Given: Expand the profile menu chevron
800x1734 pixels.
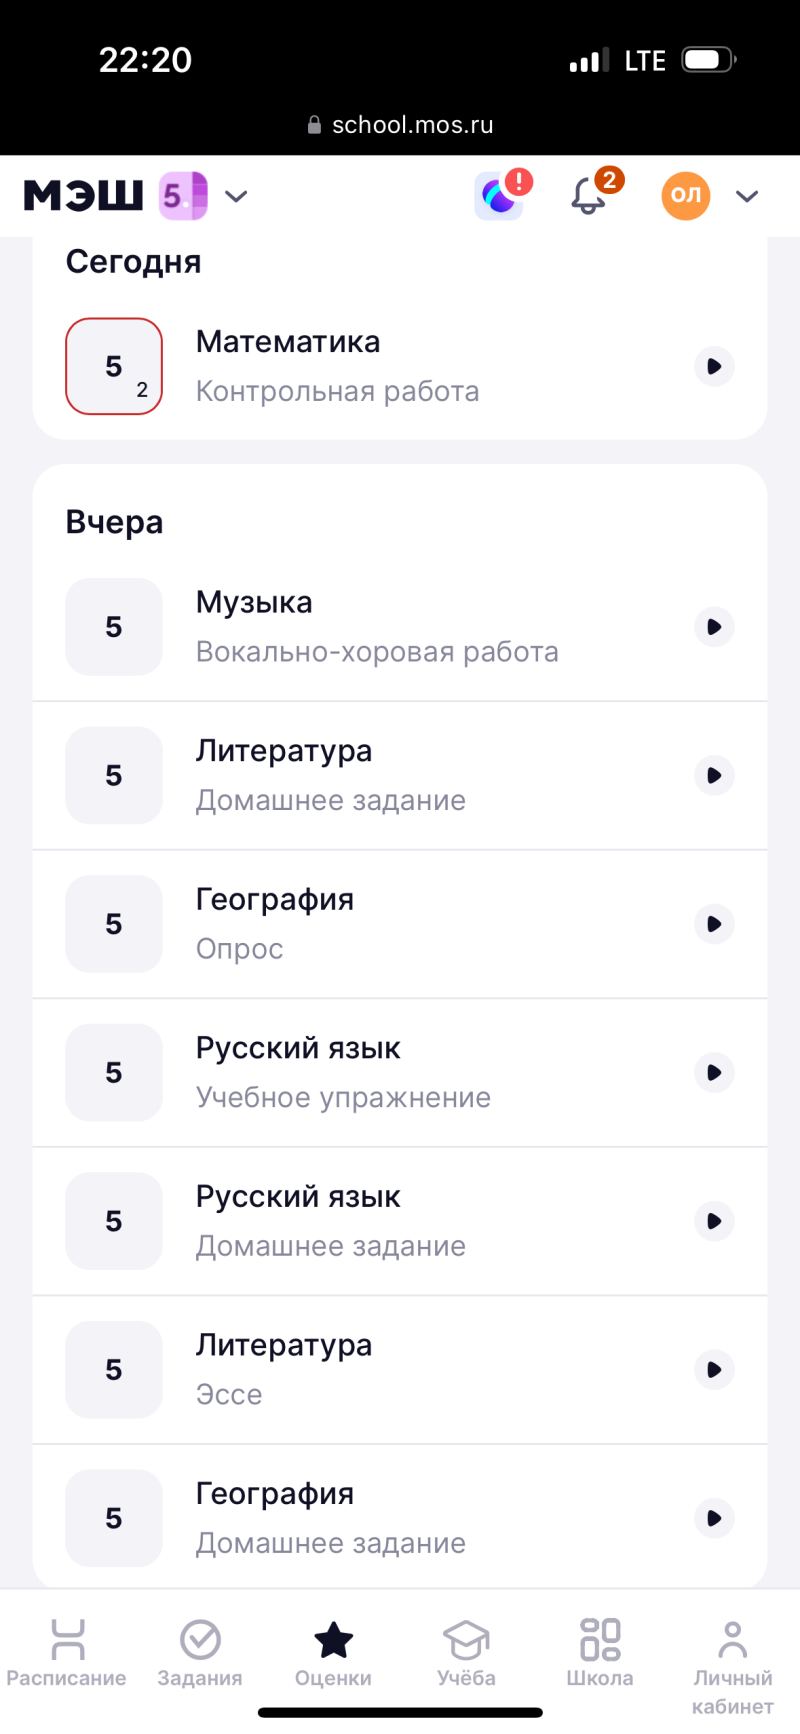Looking at the screenshot, I should coord(747,196).
